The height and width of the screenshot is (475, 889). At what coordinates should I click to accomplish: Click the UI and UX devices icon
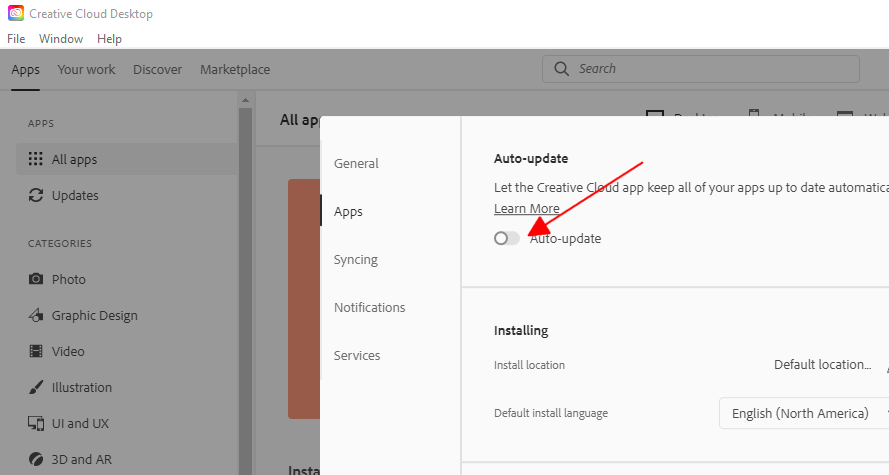36,423
